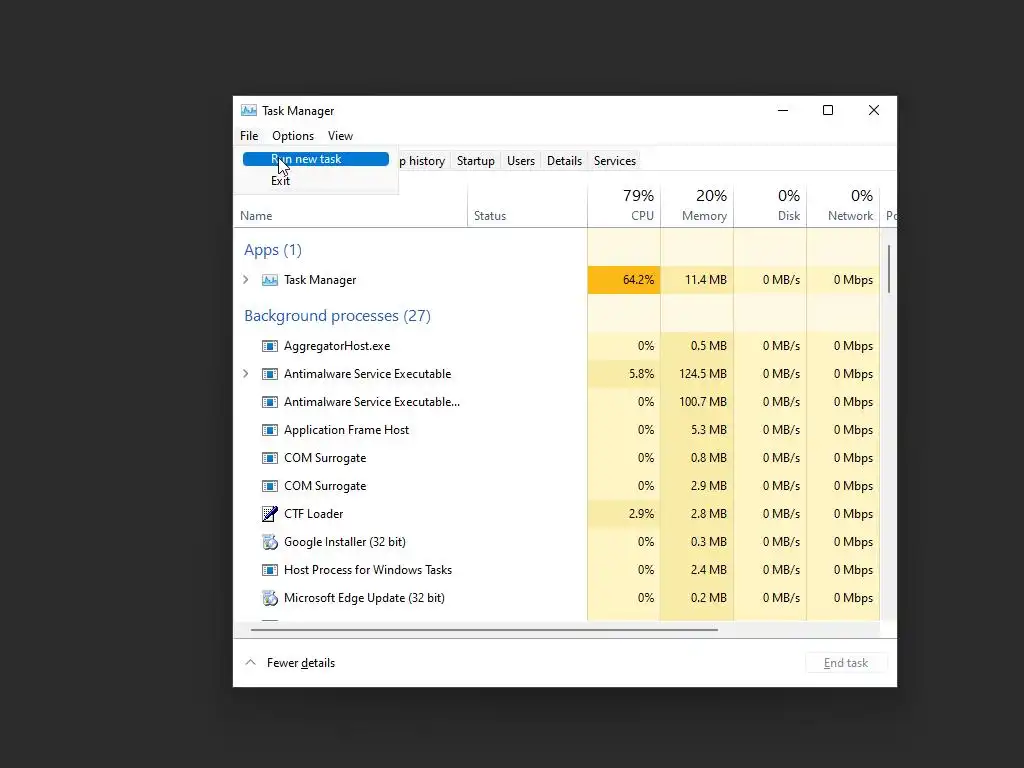Switch to the Startup tab

[x=475, y=161]
